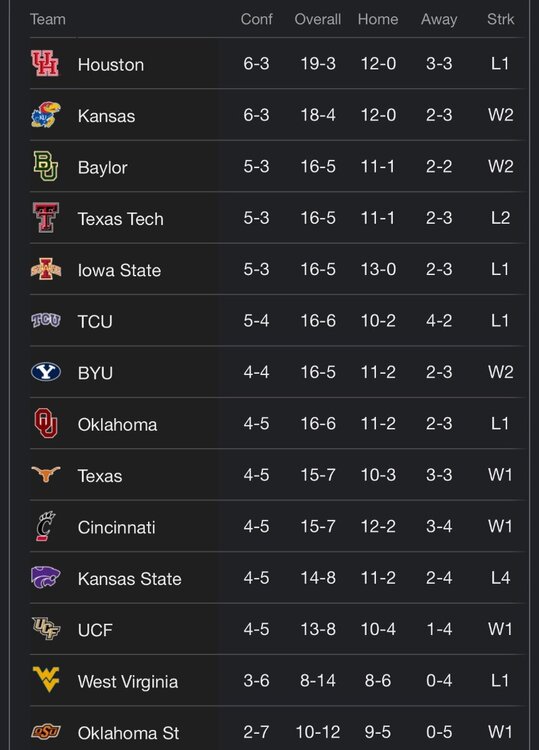Select the Kansas State Wildcat logo
This screenshot has height=750, width=539.
tap(46, 577)
